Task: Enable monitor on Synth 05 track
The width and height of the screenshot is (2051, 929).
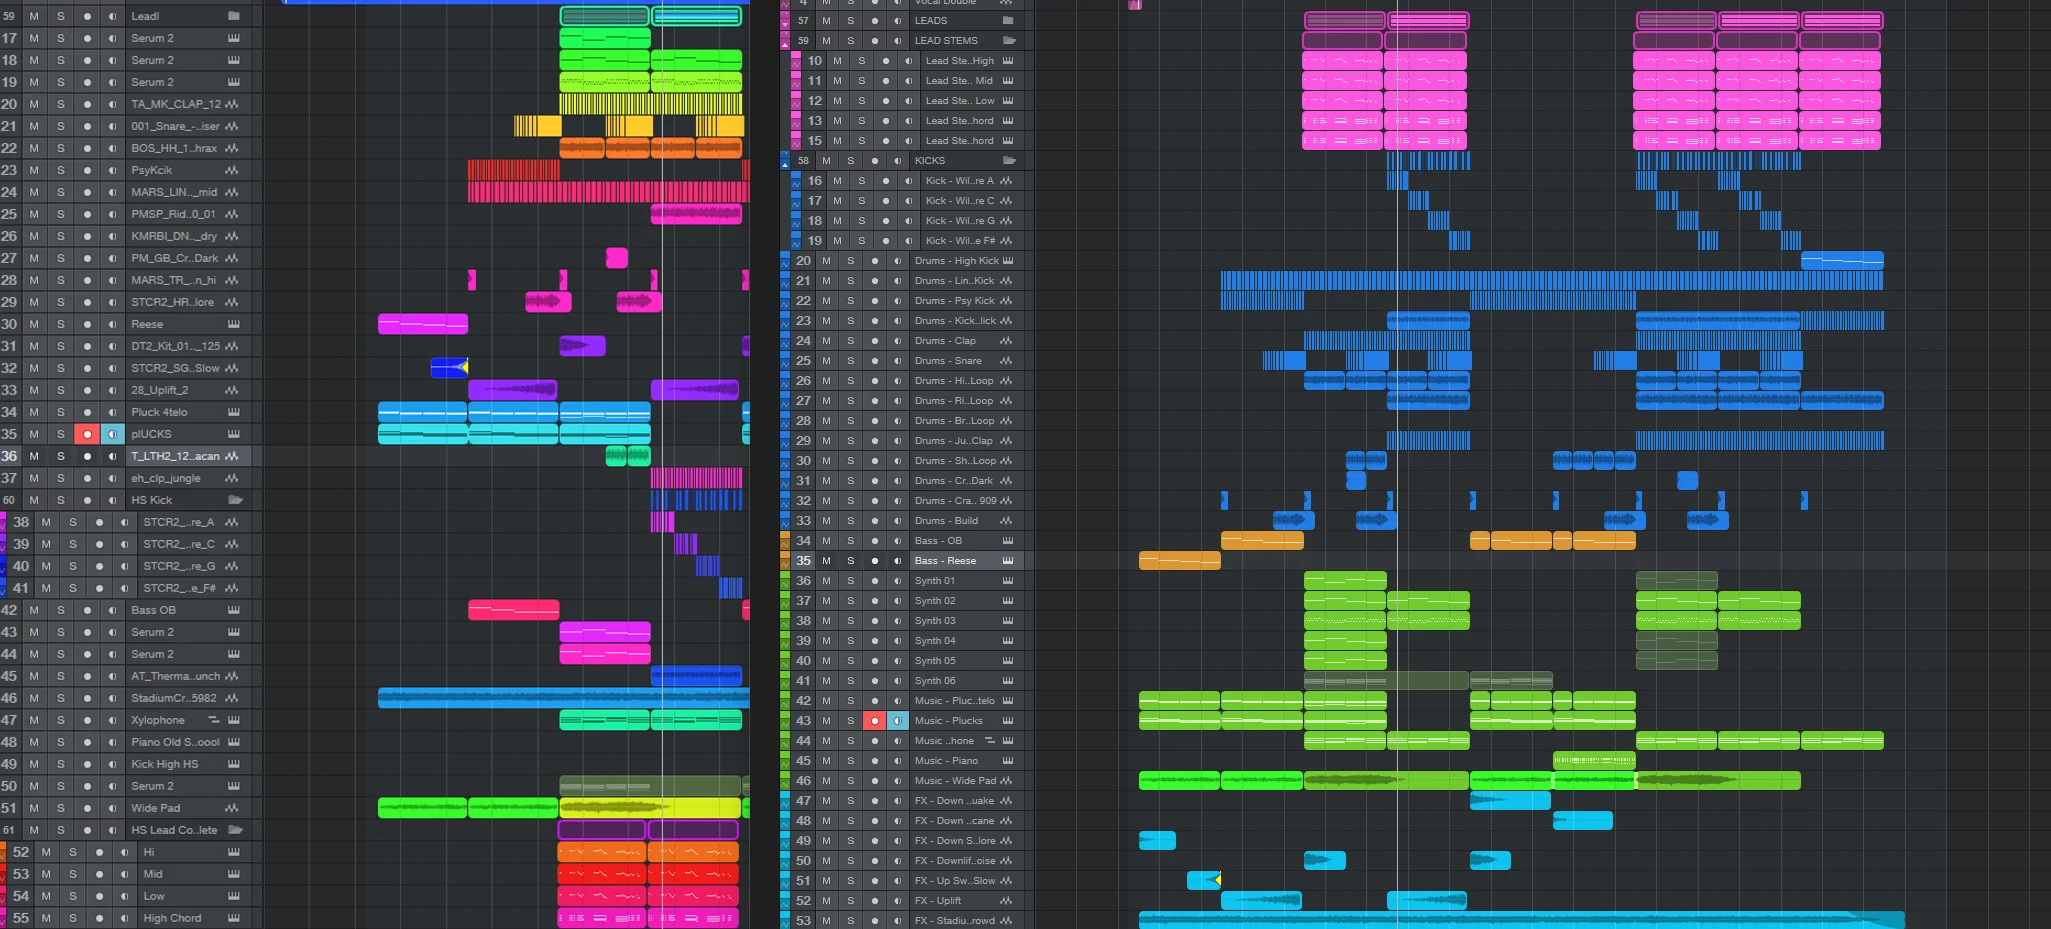Action: pos(898,661)
